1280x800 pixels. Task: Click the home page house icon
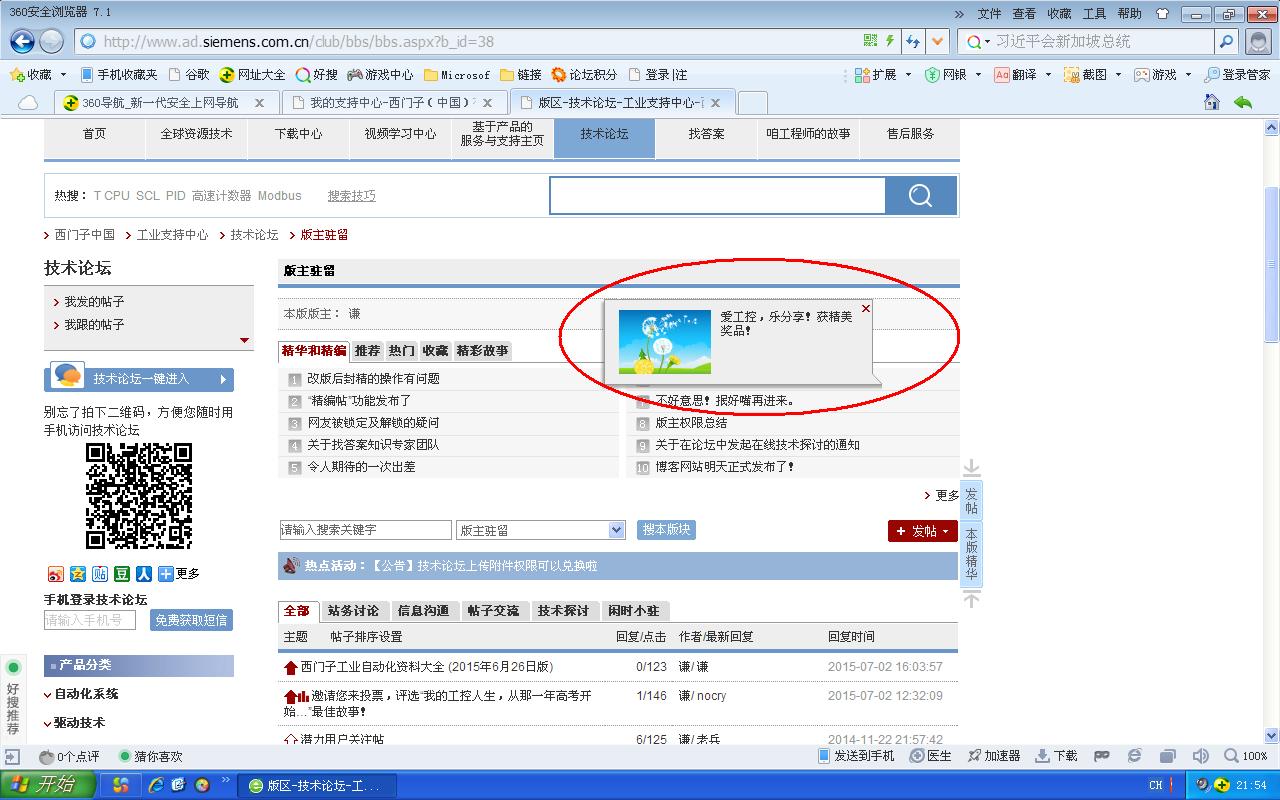(x=1212, y=102)
